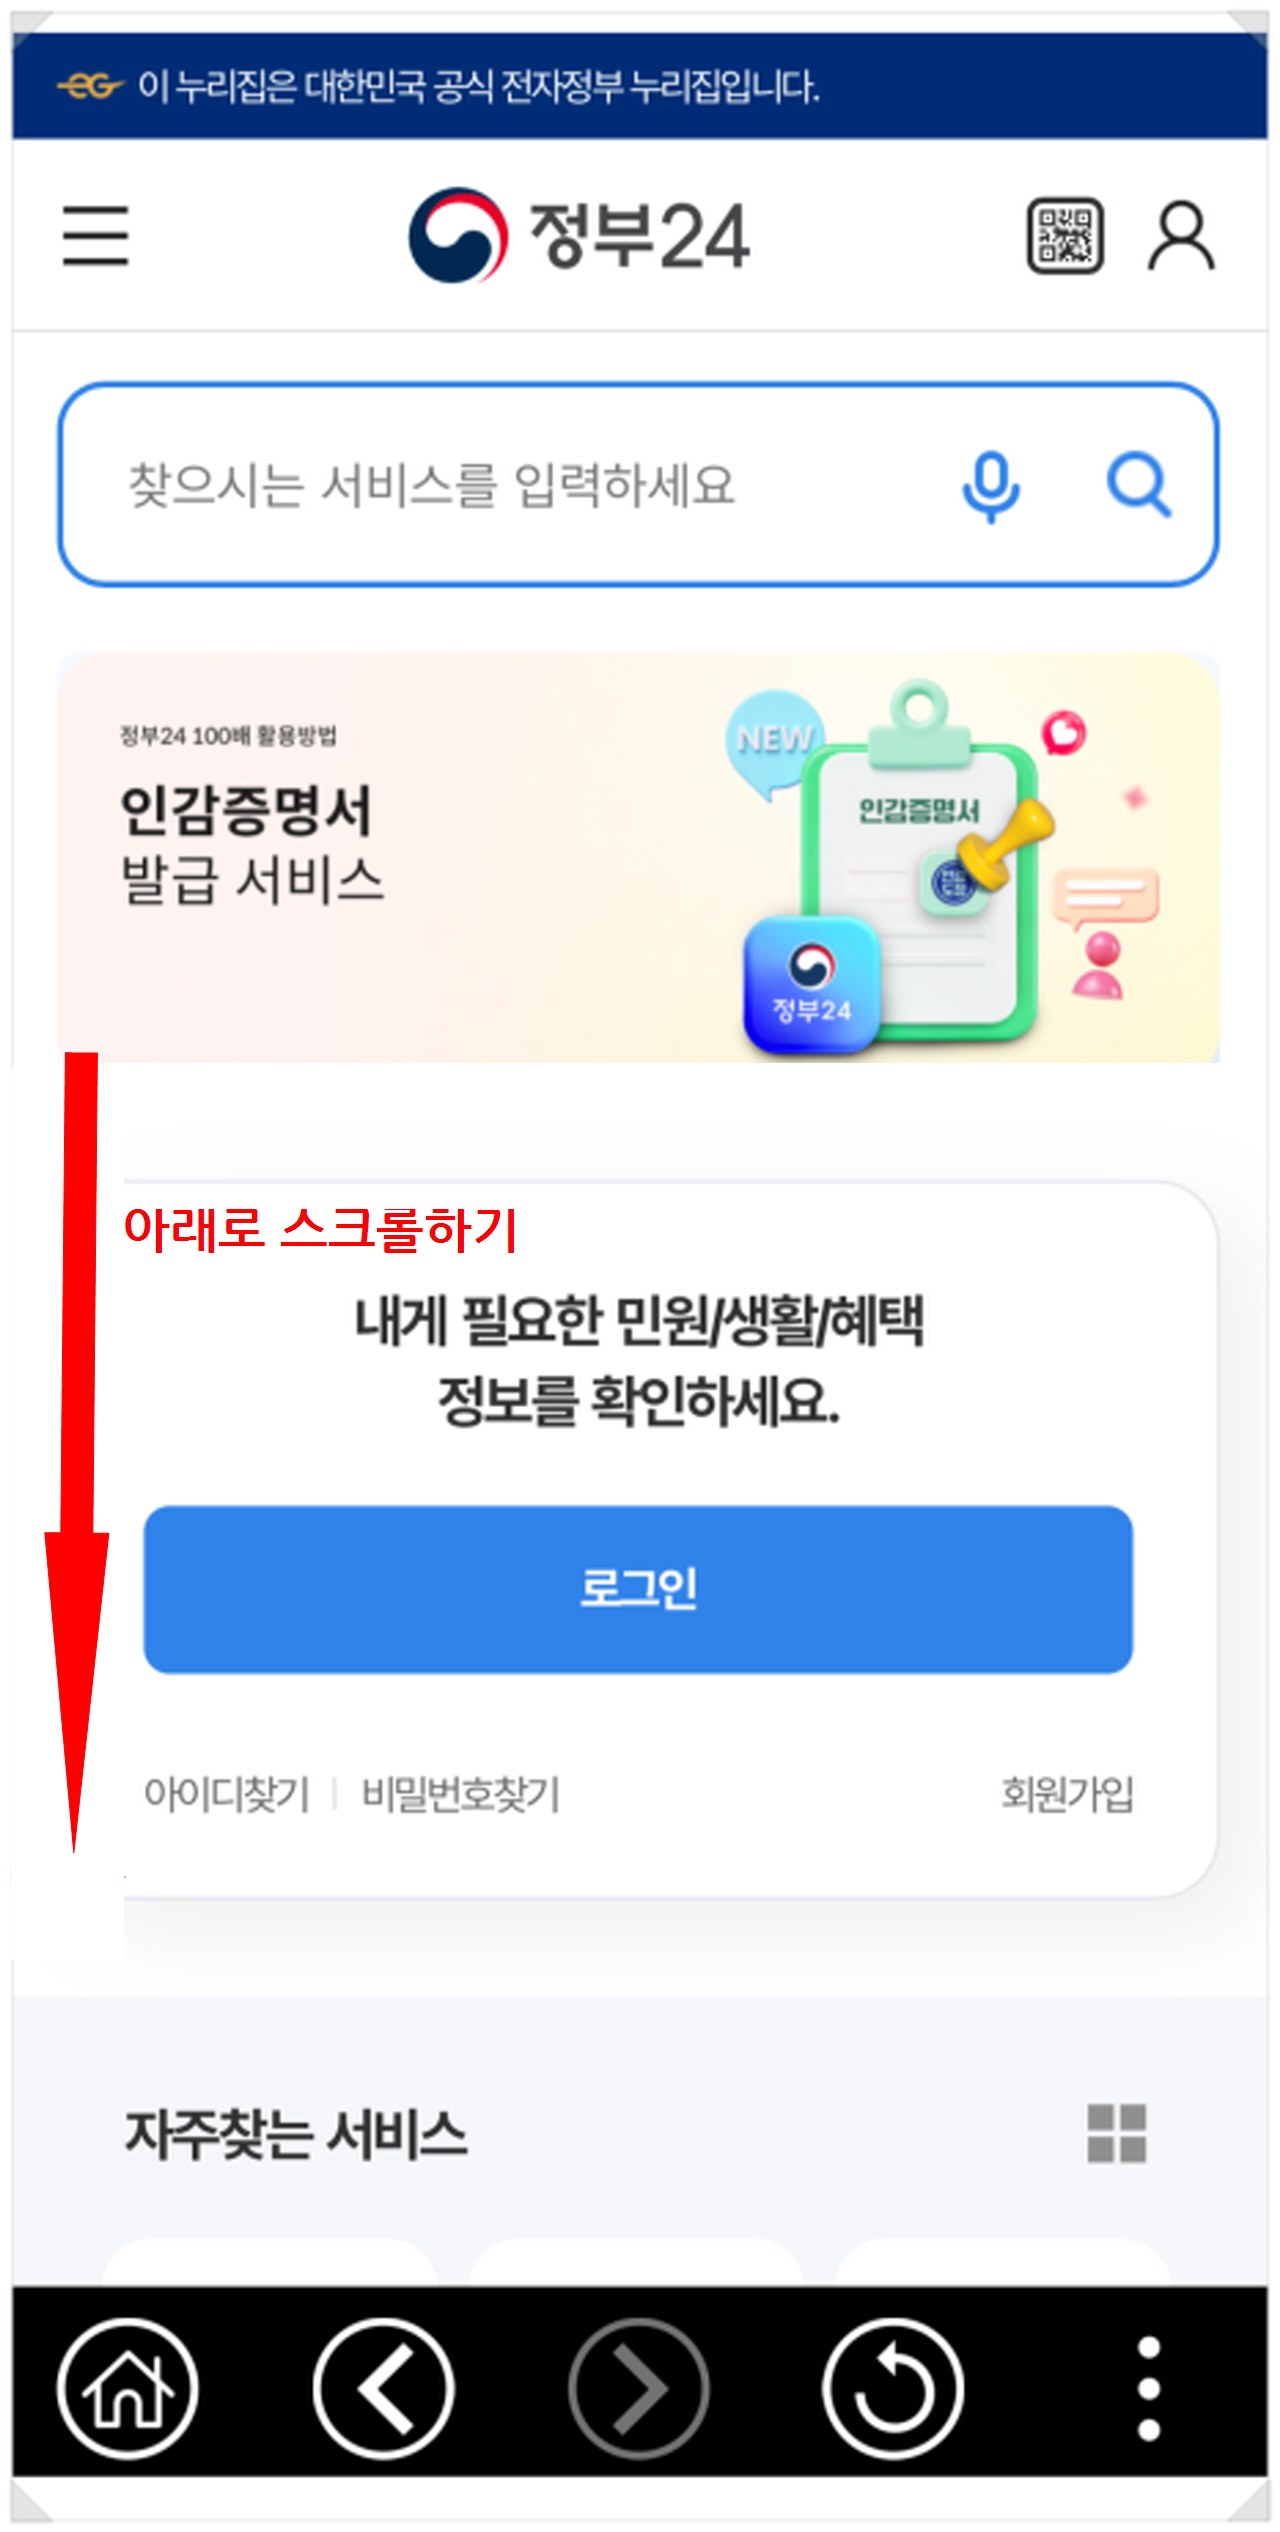Go to 회원가입 sign-up link
The width and height of the screenshot is (1280, 2532).
coord(1067,1793)
